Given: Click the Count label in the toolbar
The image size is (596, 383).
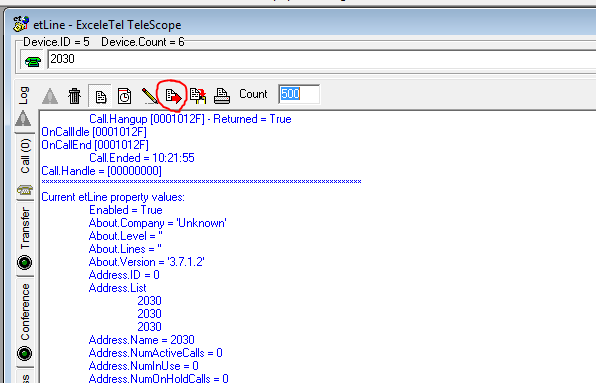Looking at the screenshot, I should click(x=253, y=94).
